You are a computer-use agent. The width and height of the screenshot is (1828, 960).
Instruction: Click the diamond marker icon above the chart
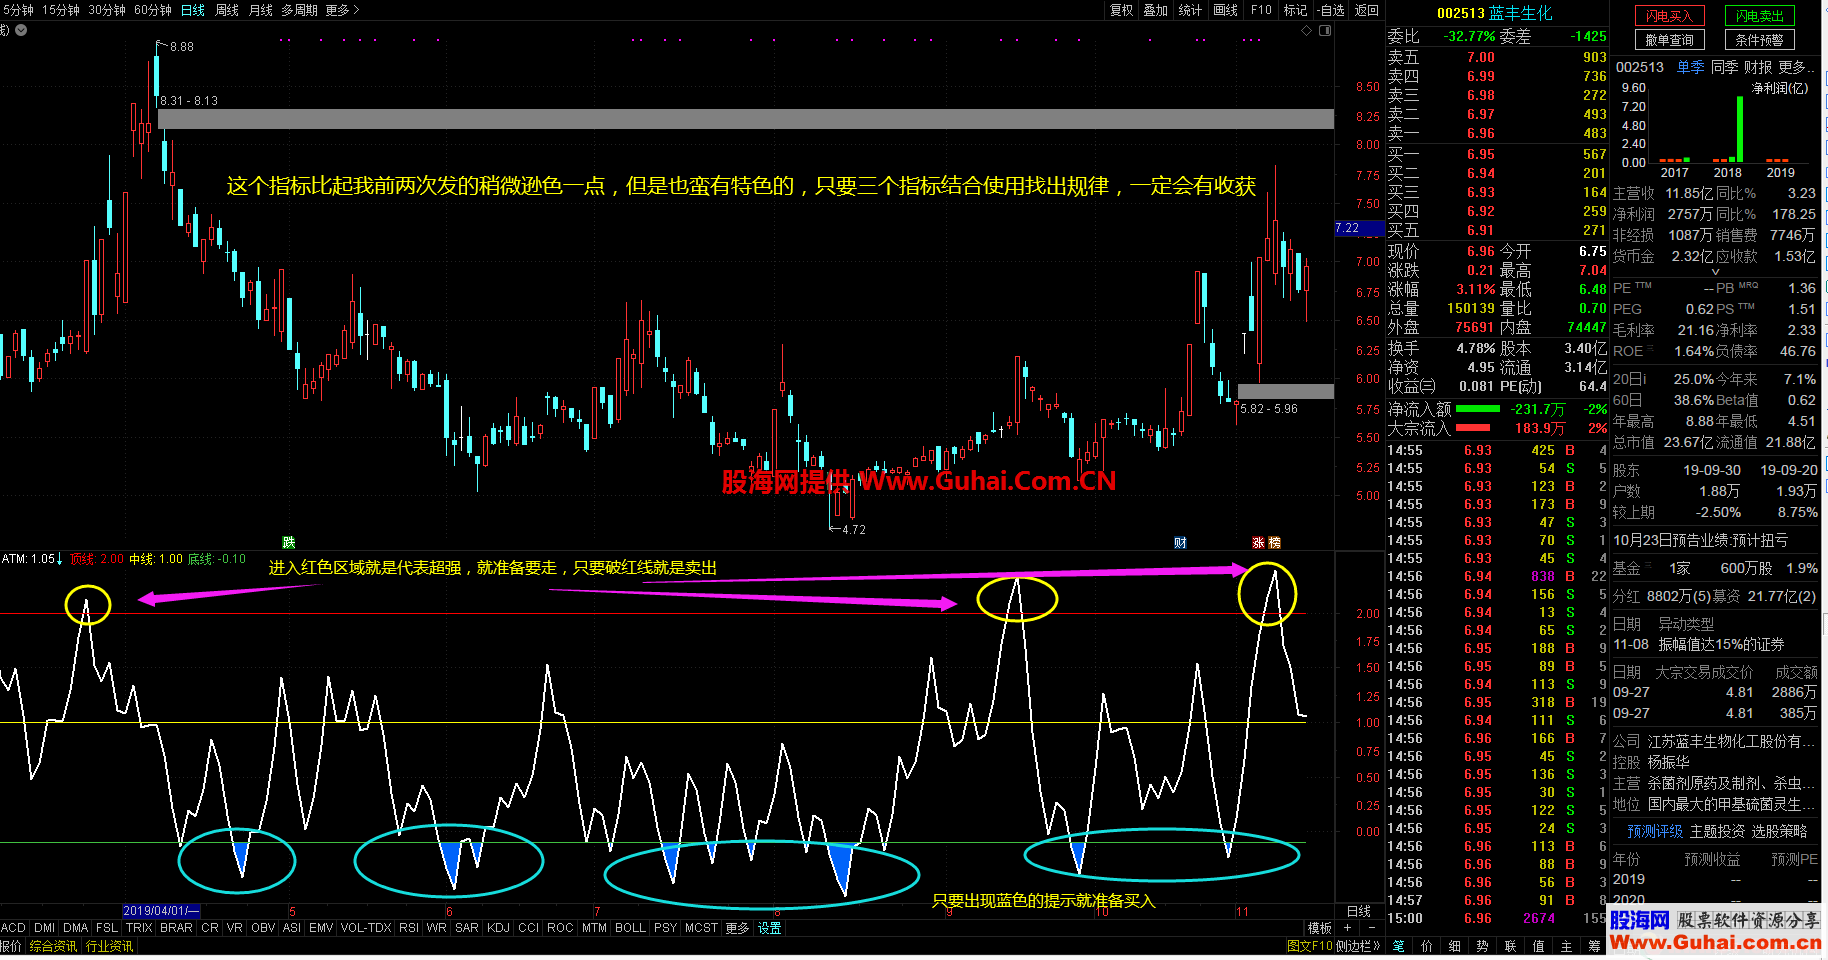(1306, 31)
